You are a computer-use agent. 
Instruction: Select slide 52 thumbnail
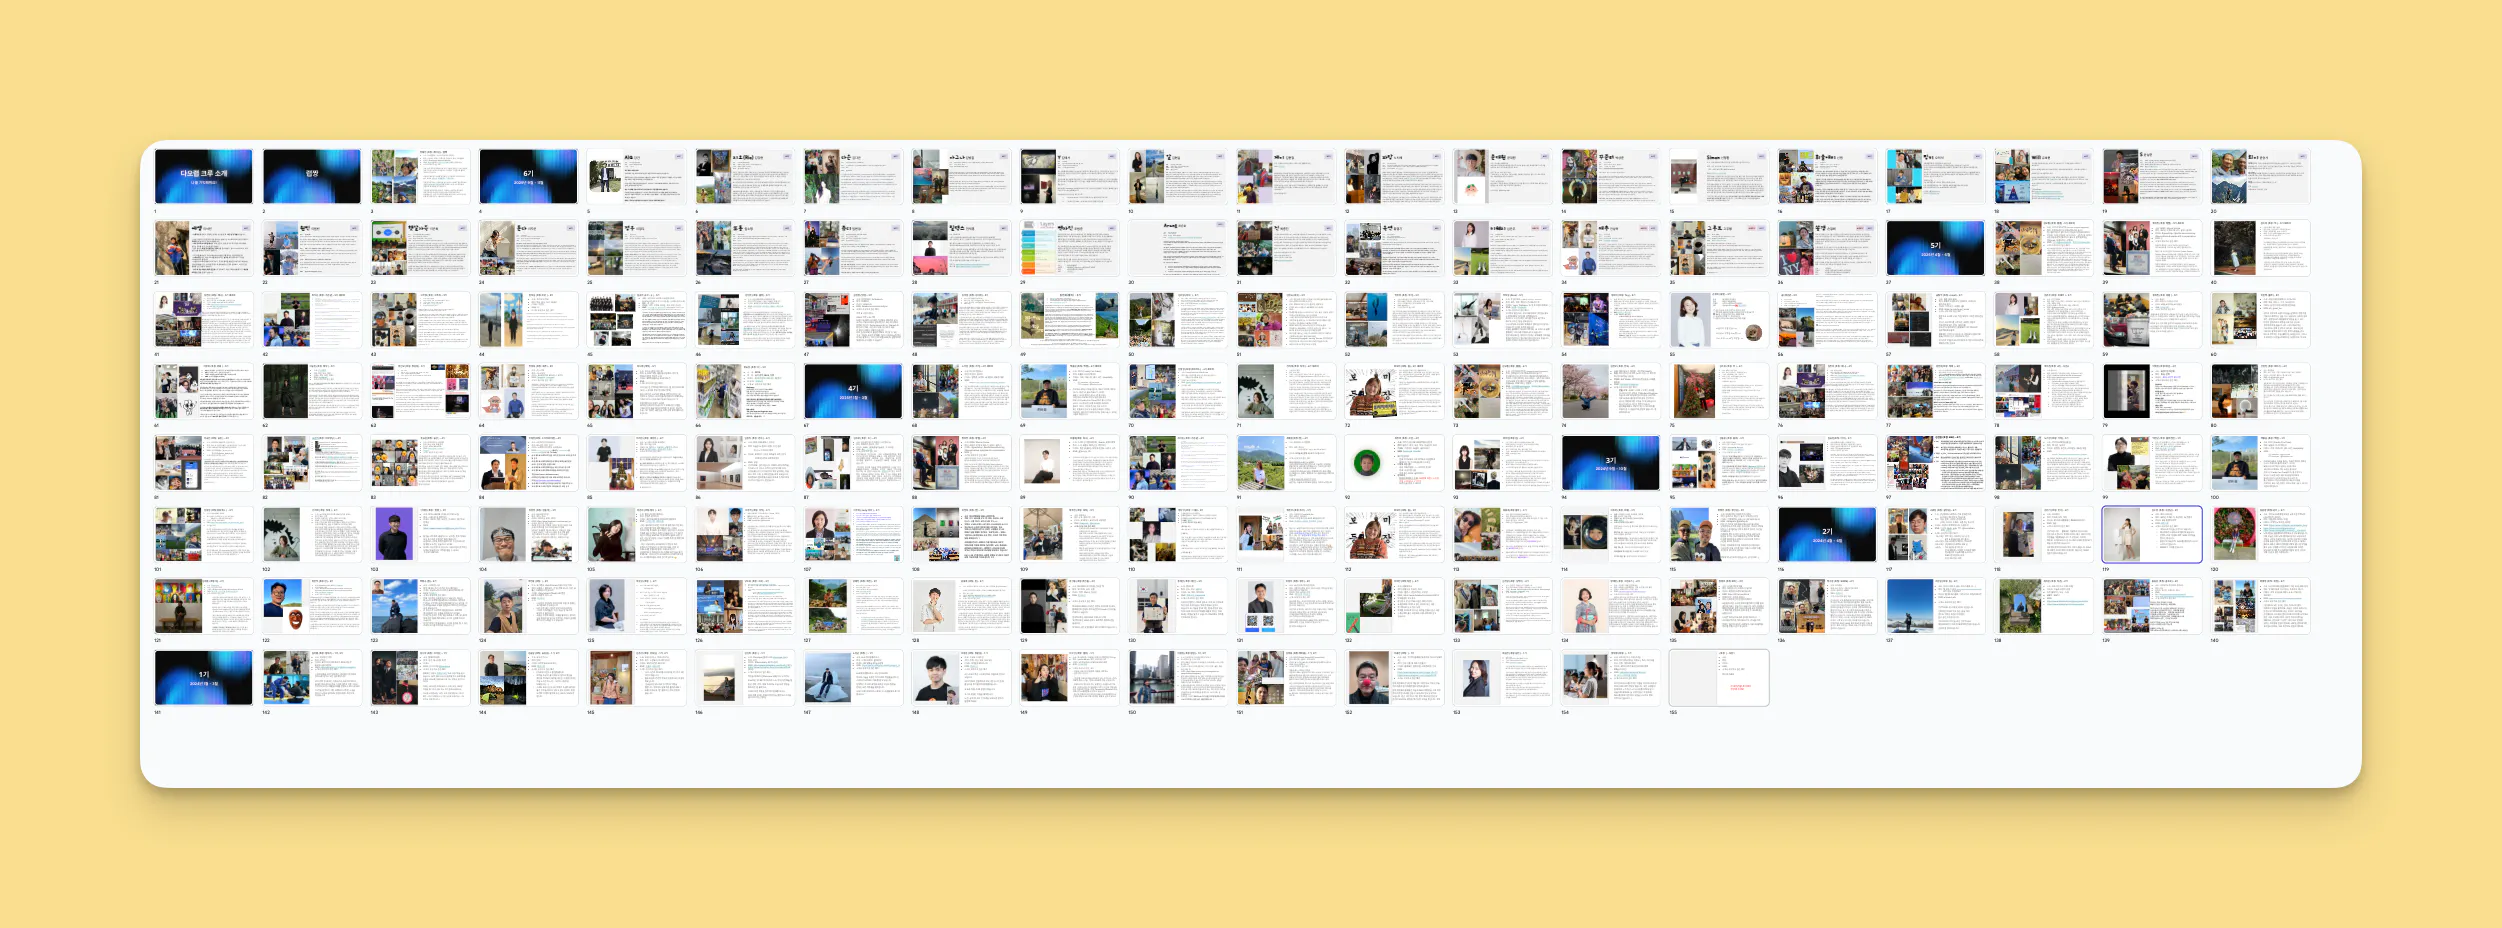pyautogui.click(x=1394, y=320)
